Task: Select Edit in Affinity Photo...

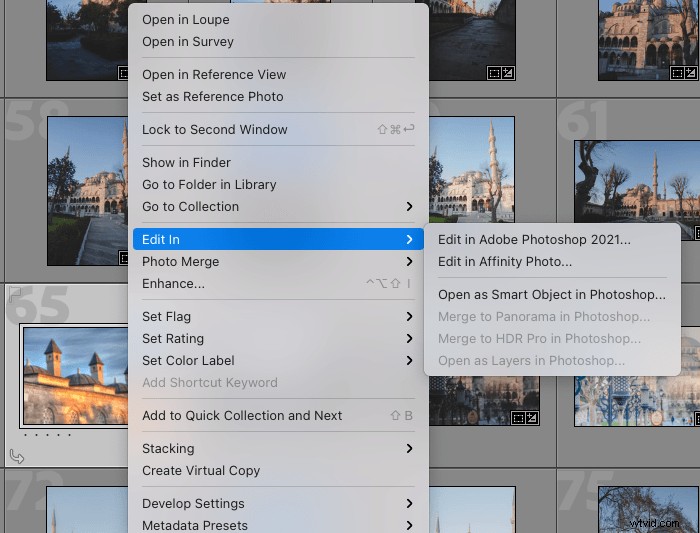Action: (x=552, y=261)
